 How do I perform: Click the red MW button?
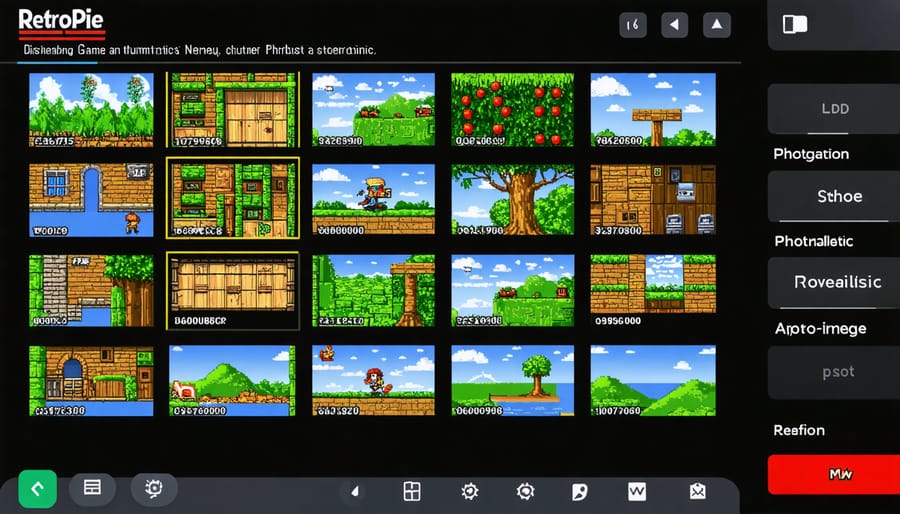pyautogui.click(x=833, y=474)
